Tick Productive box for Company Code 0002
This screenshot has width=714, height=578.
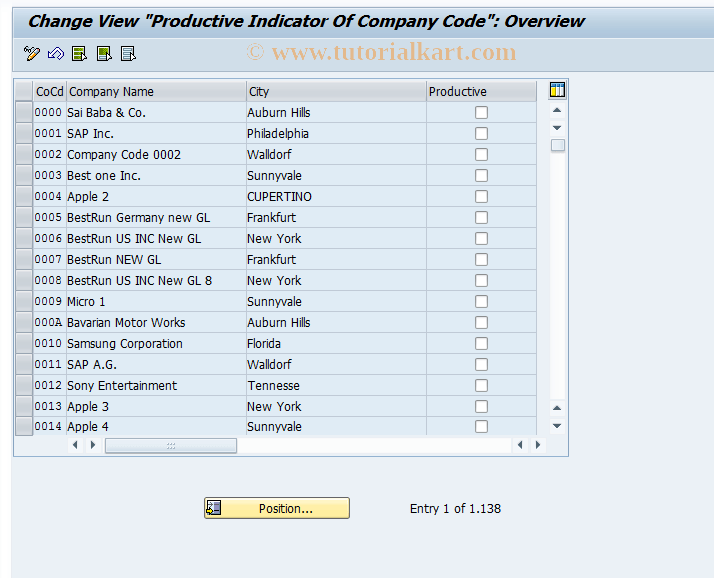[x=481, y=154]
